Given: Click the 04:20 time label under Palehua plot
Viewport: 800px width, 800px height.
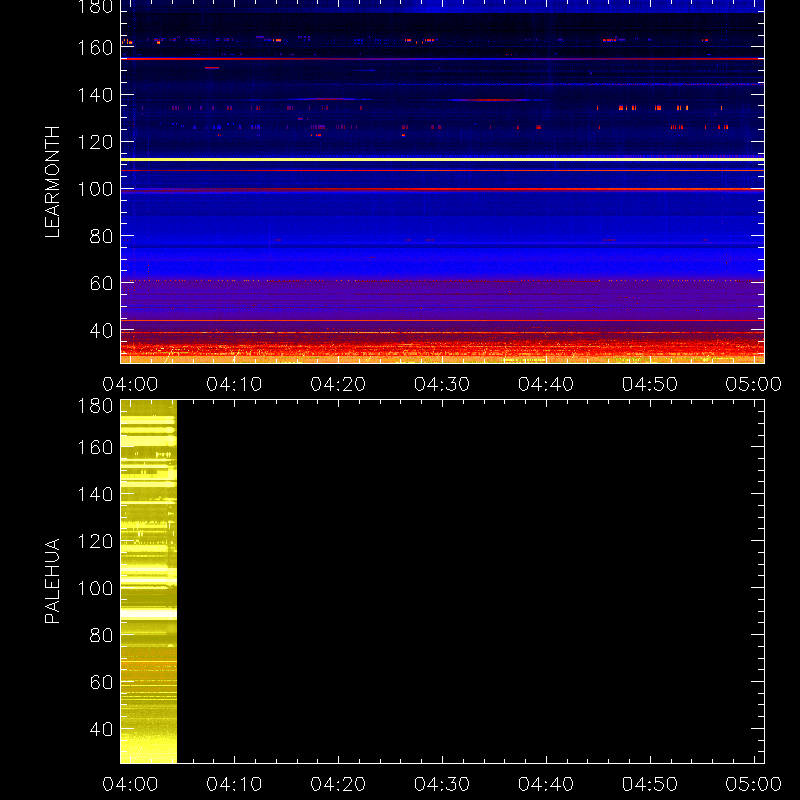Looking at the screenshot, I should coord(338,784).
